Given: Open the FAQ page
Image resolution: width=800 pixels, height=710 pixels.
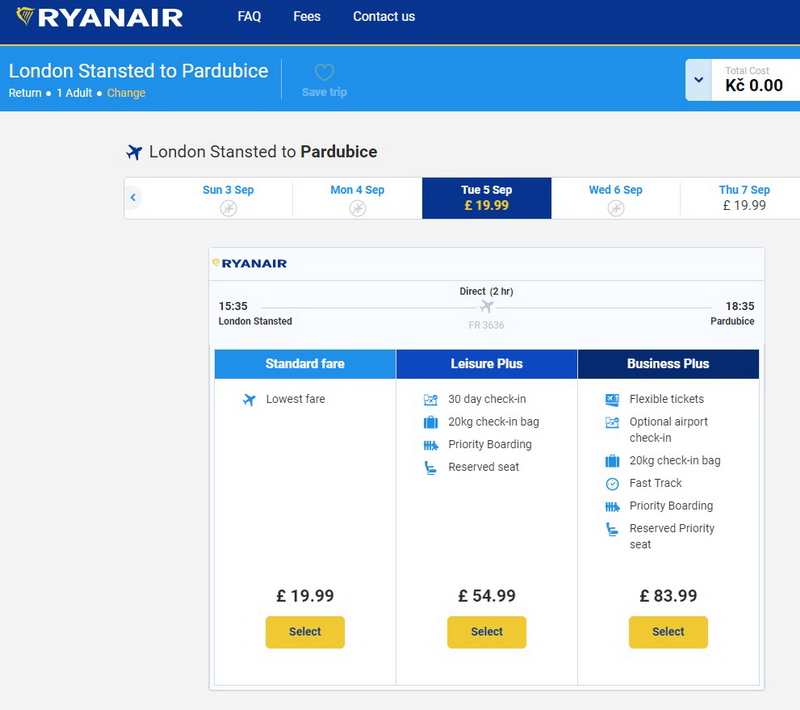Looking at the screenshot, I should (x=249, y=16).
